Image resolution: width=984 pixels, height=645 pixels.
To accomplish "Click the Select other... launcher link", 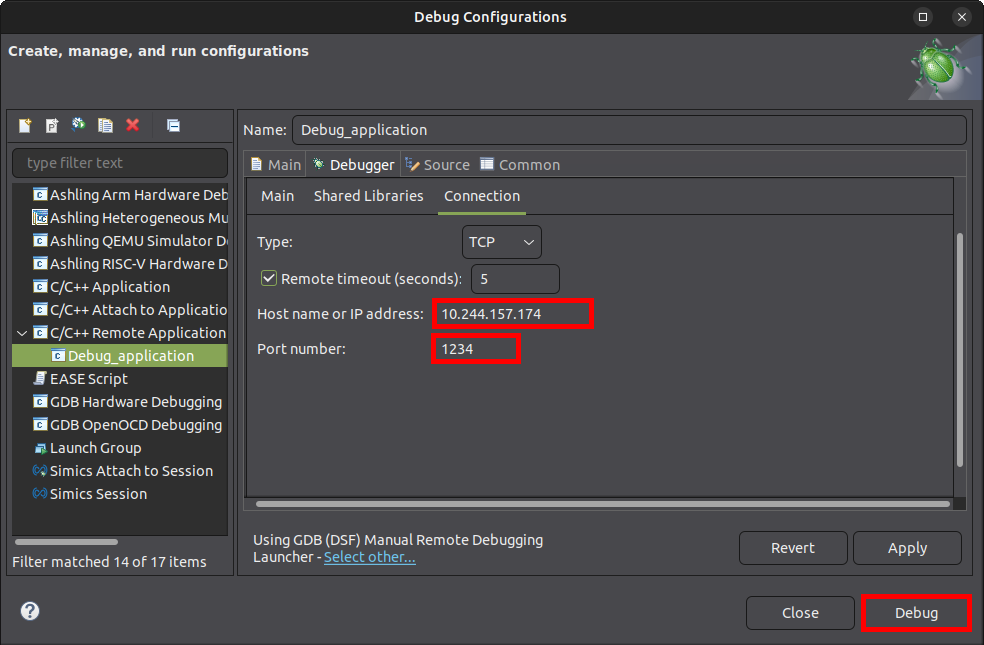I will 370,557.
